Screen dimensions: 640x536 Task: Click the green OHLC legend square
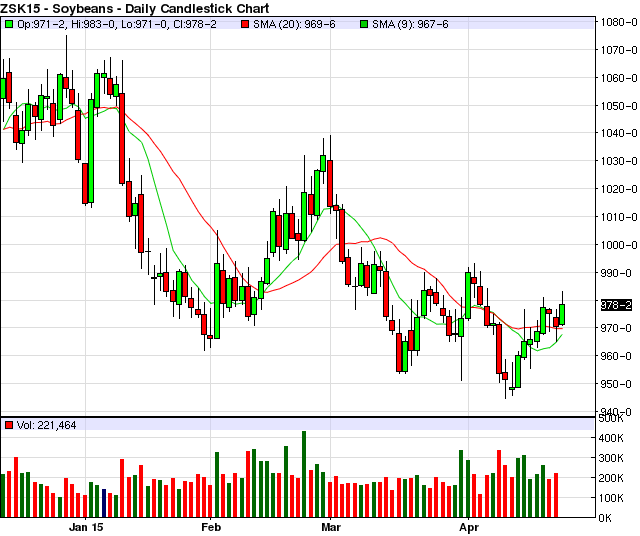[x=9, y=24]
